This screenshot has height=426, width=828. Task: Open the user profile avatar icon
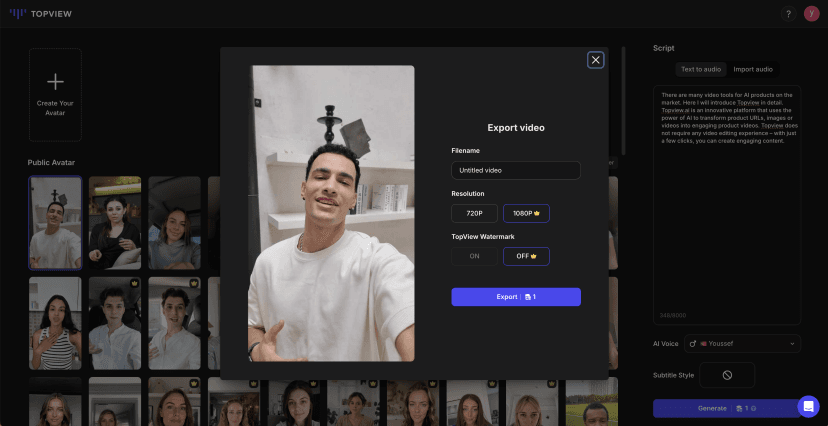[811, 14]
